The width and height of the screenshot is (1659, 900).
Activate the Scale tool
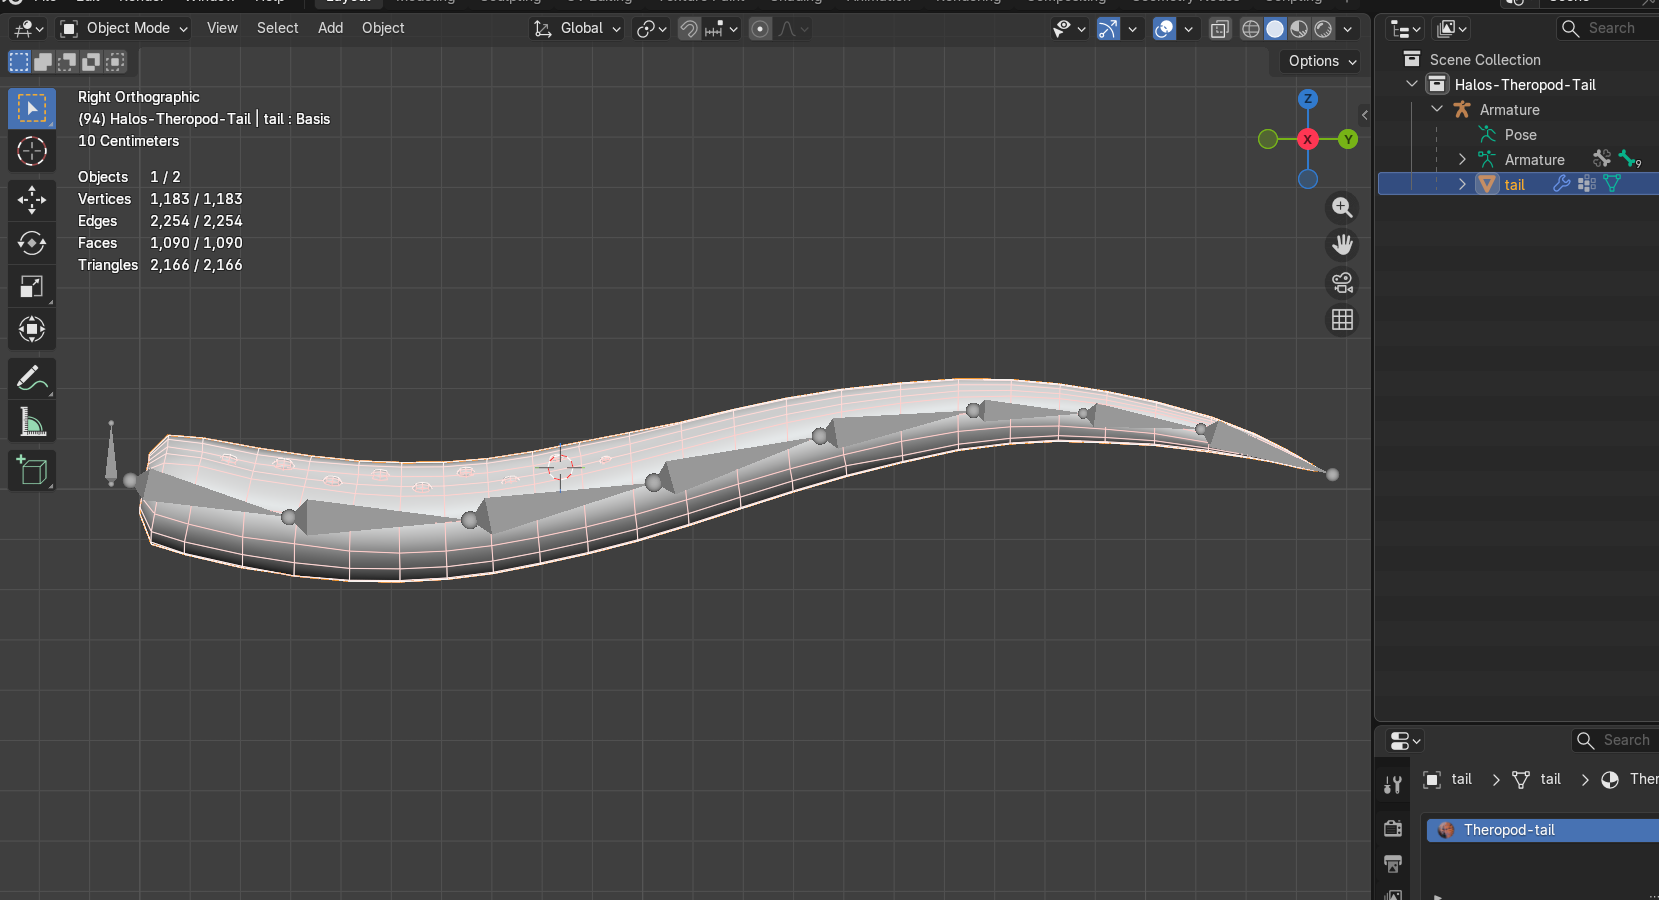(x=32, y=287)
